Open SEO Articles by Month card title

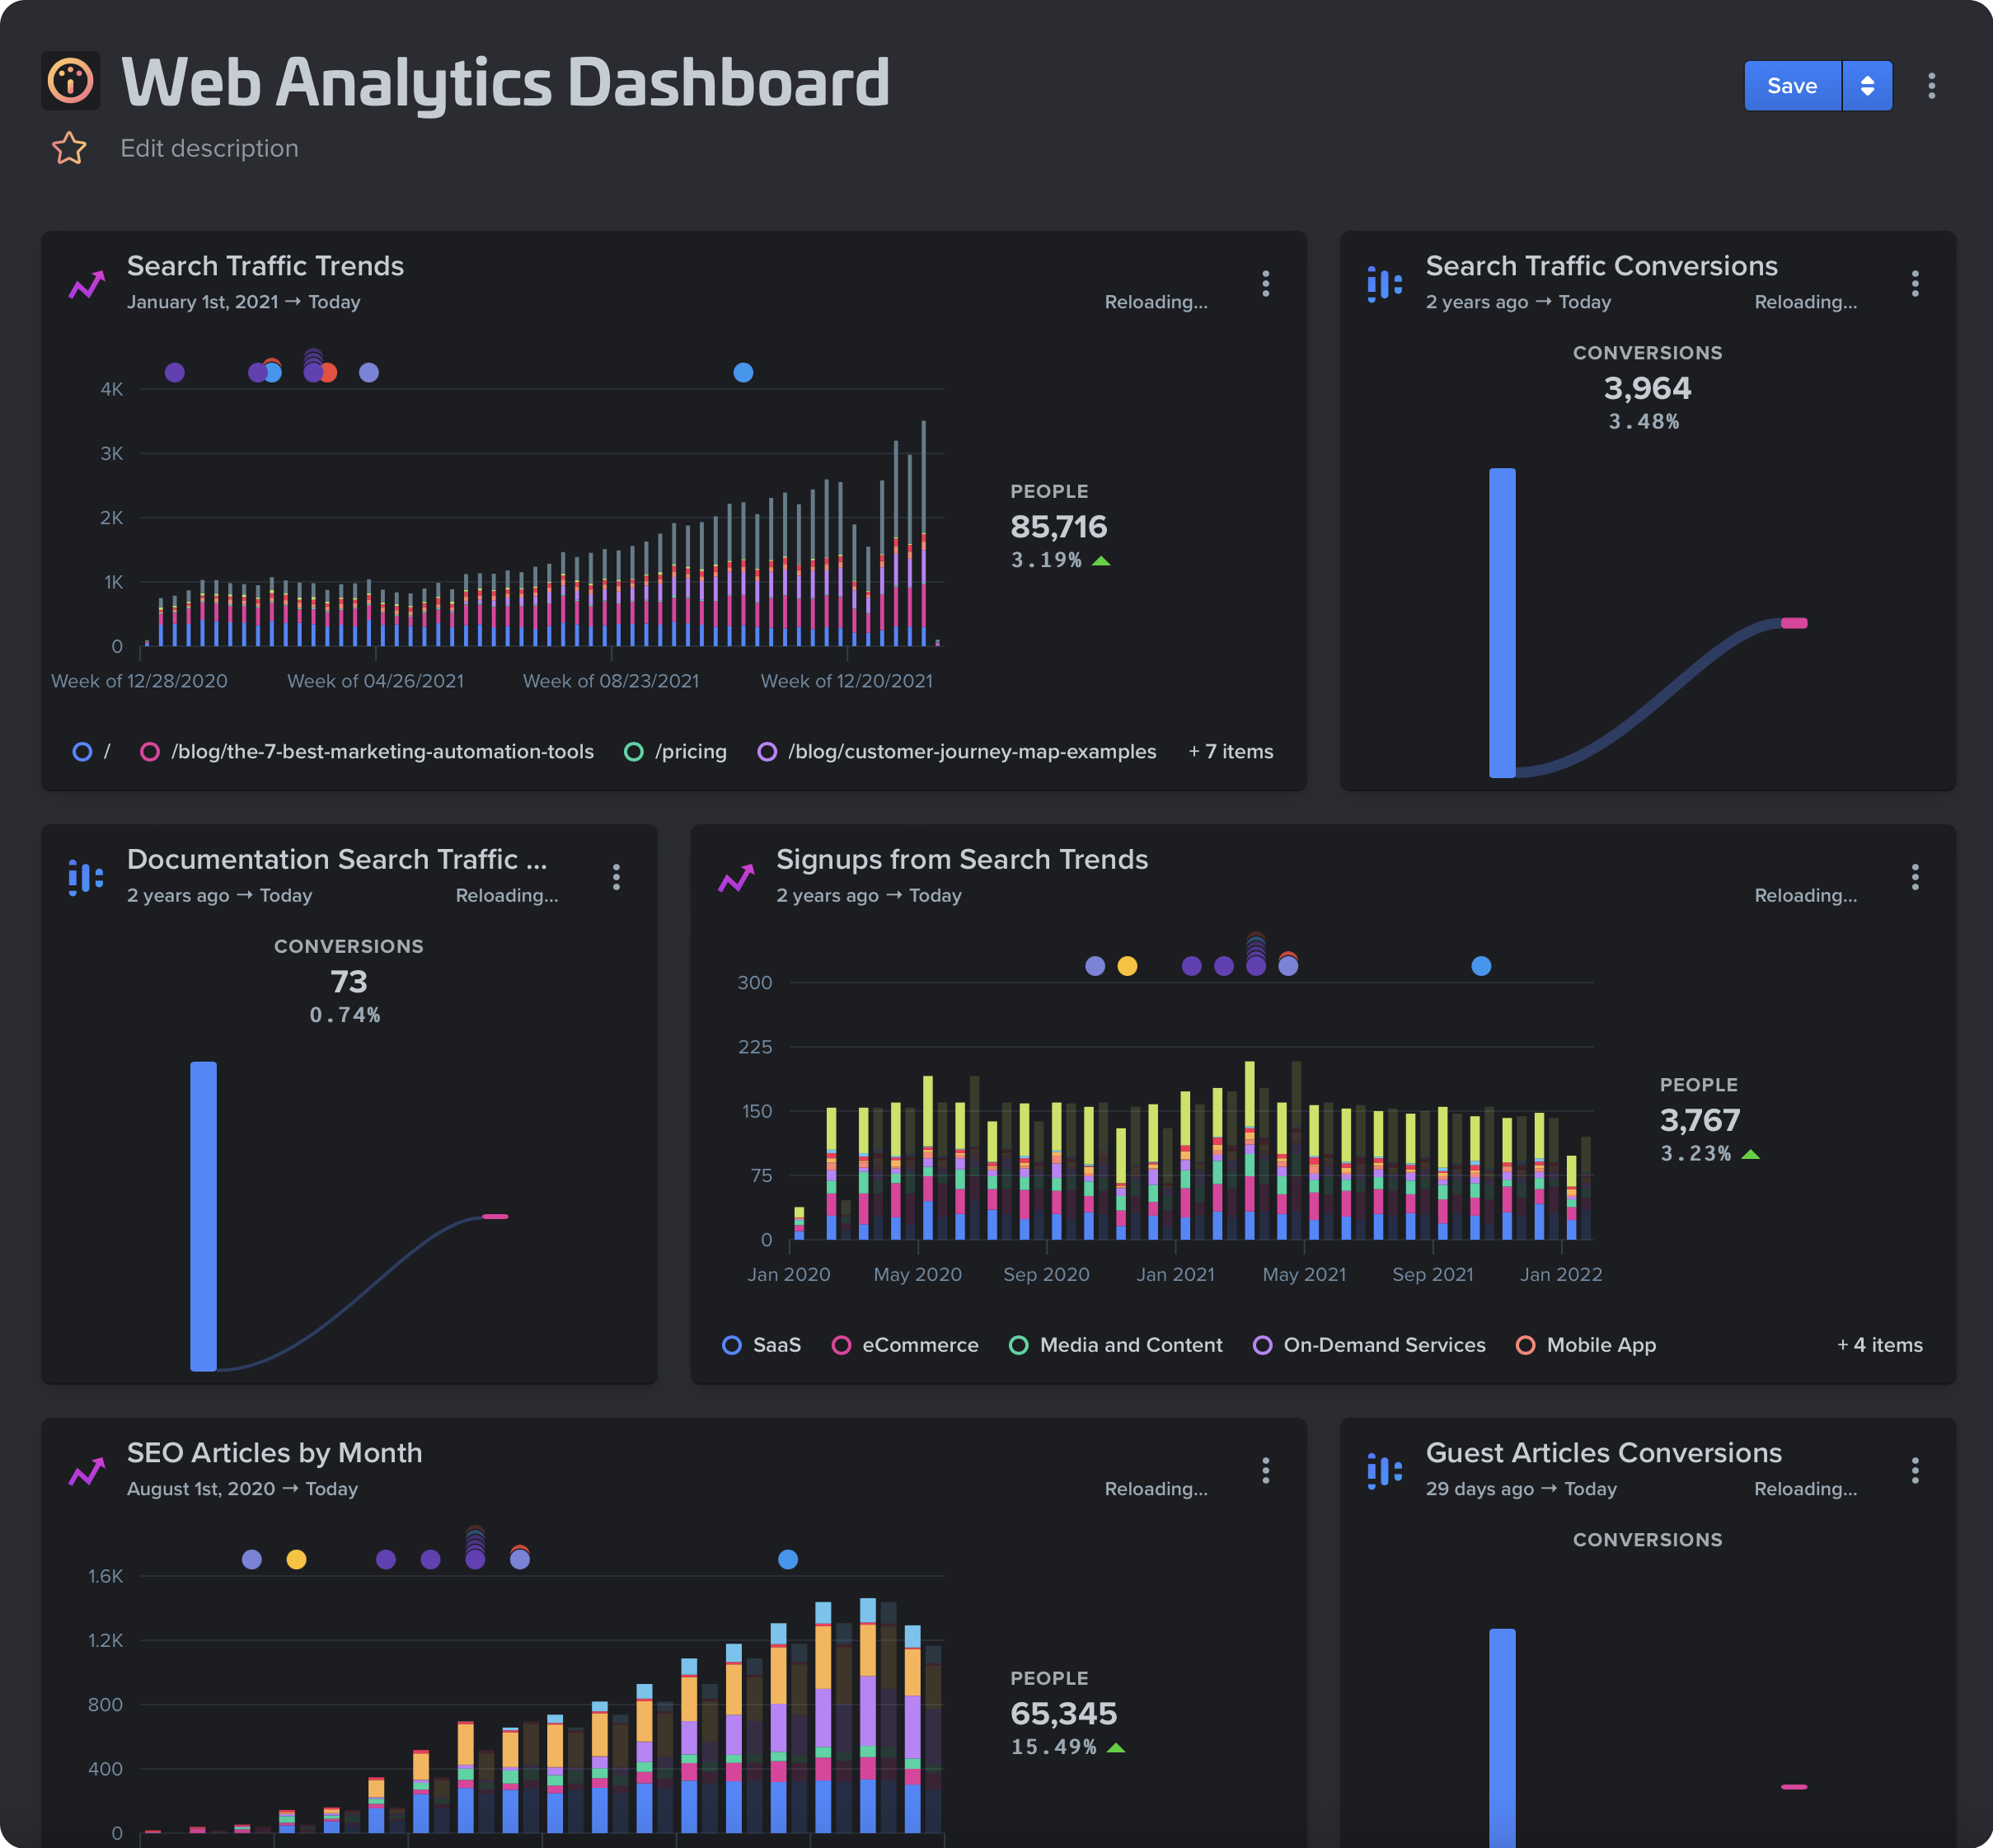click(x=274, y=1452)
